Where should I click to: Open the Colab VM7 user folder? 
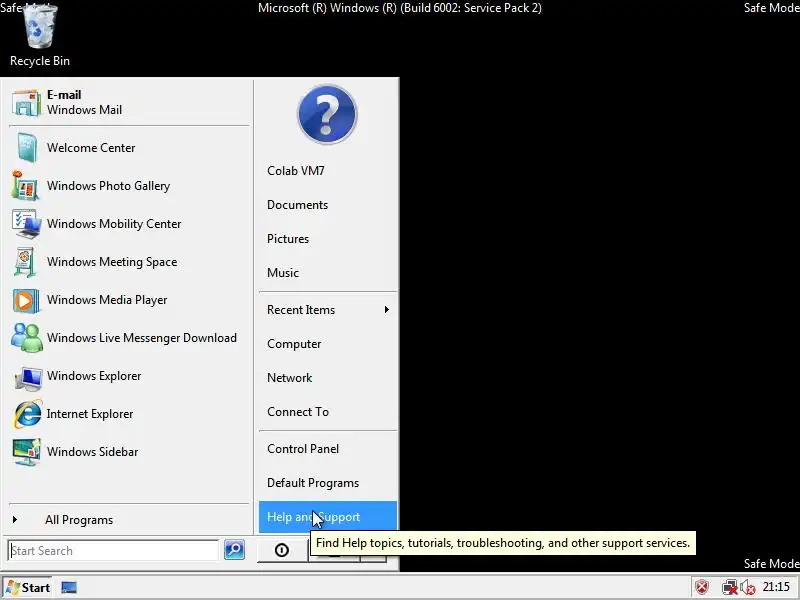[296, 171]
